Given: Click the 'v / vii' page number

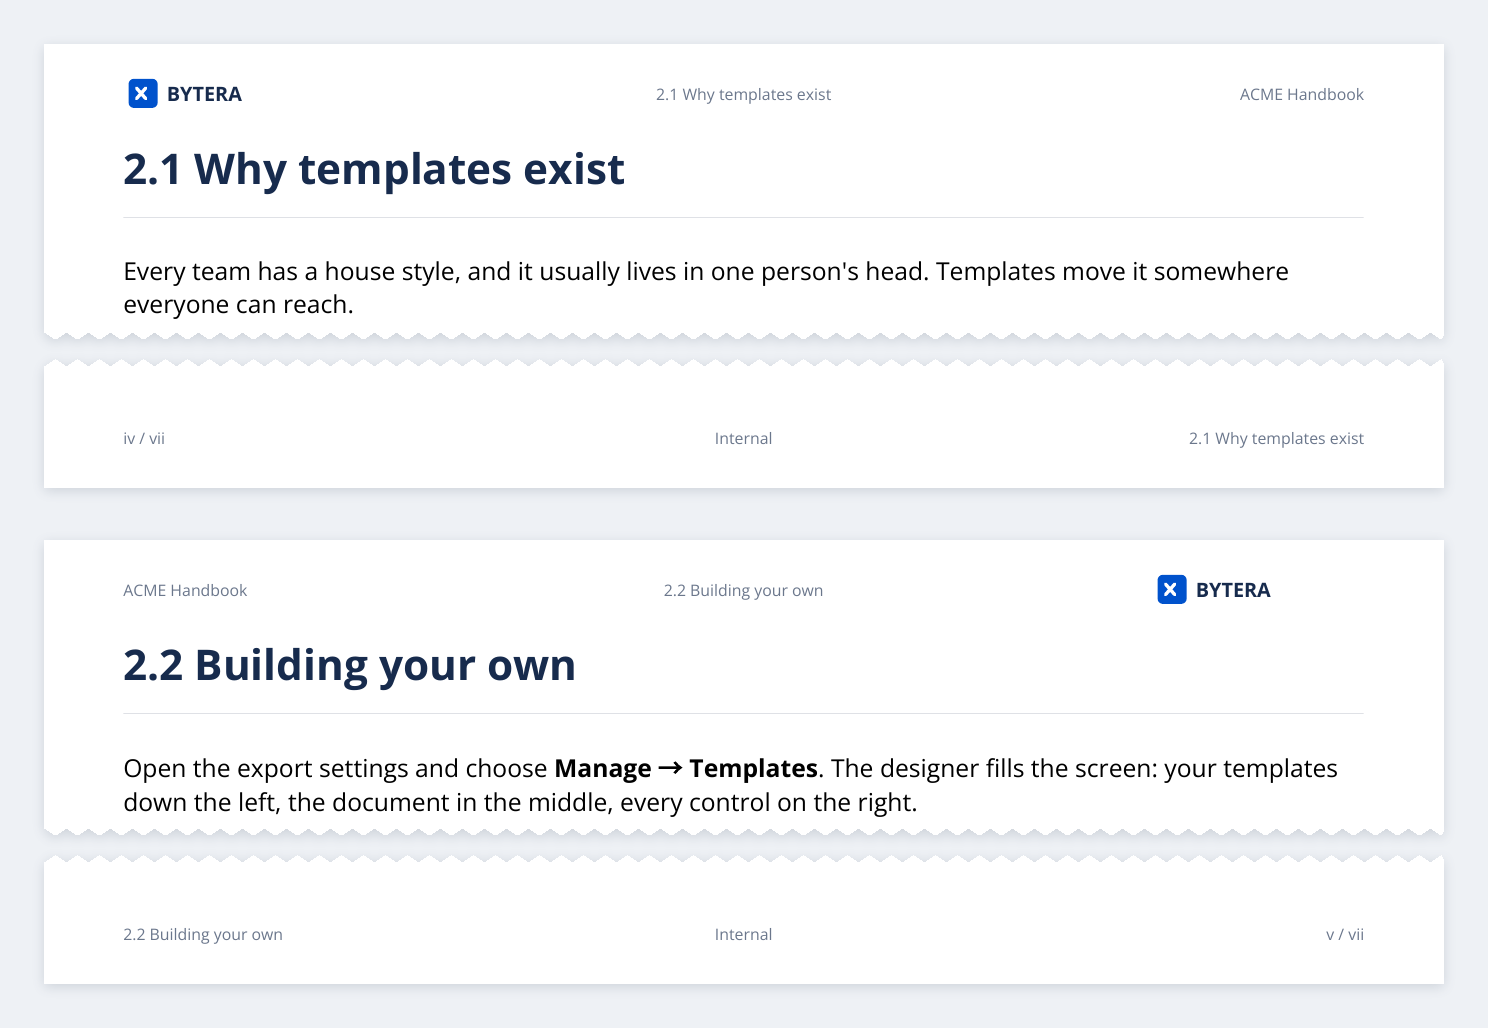Looking at the screenshot, I should point(1345,934).
